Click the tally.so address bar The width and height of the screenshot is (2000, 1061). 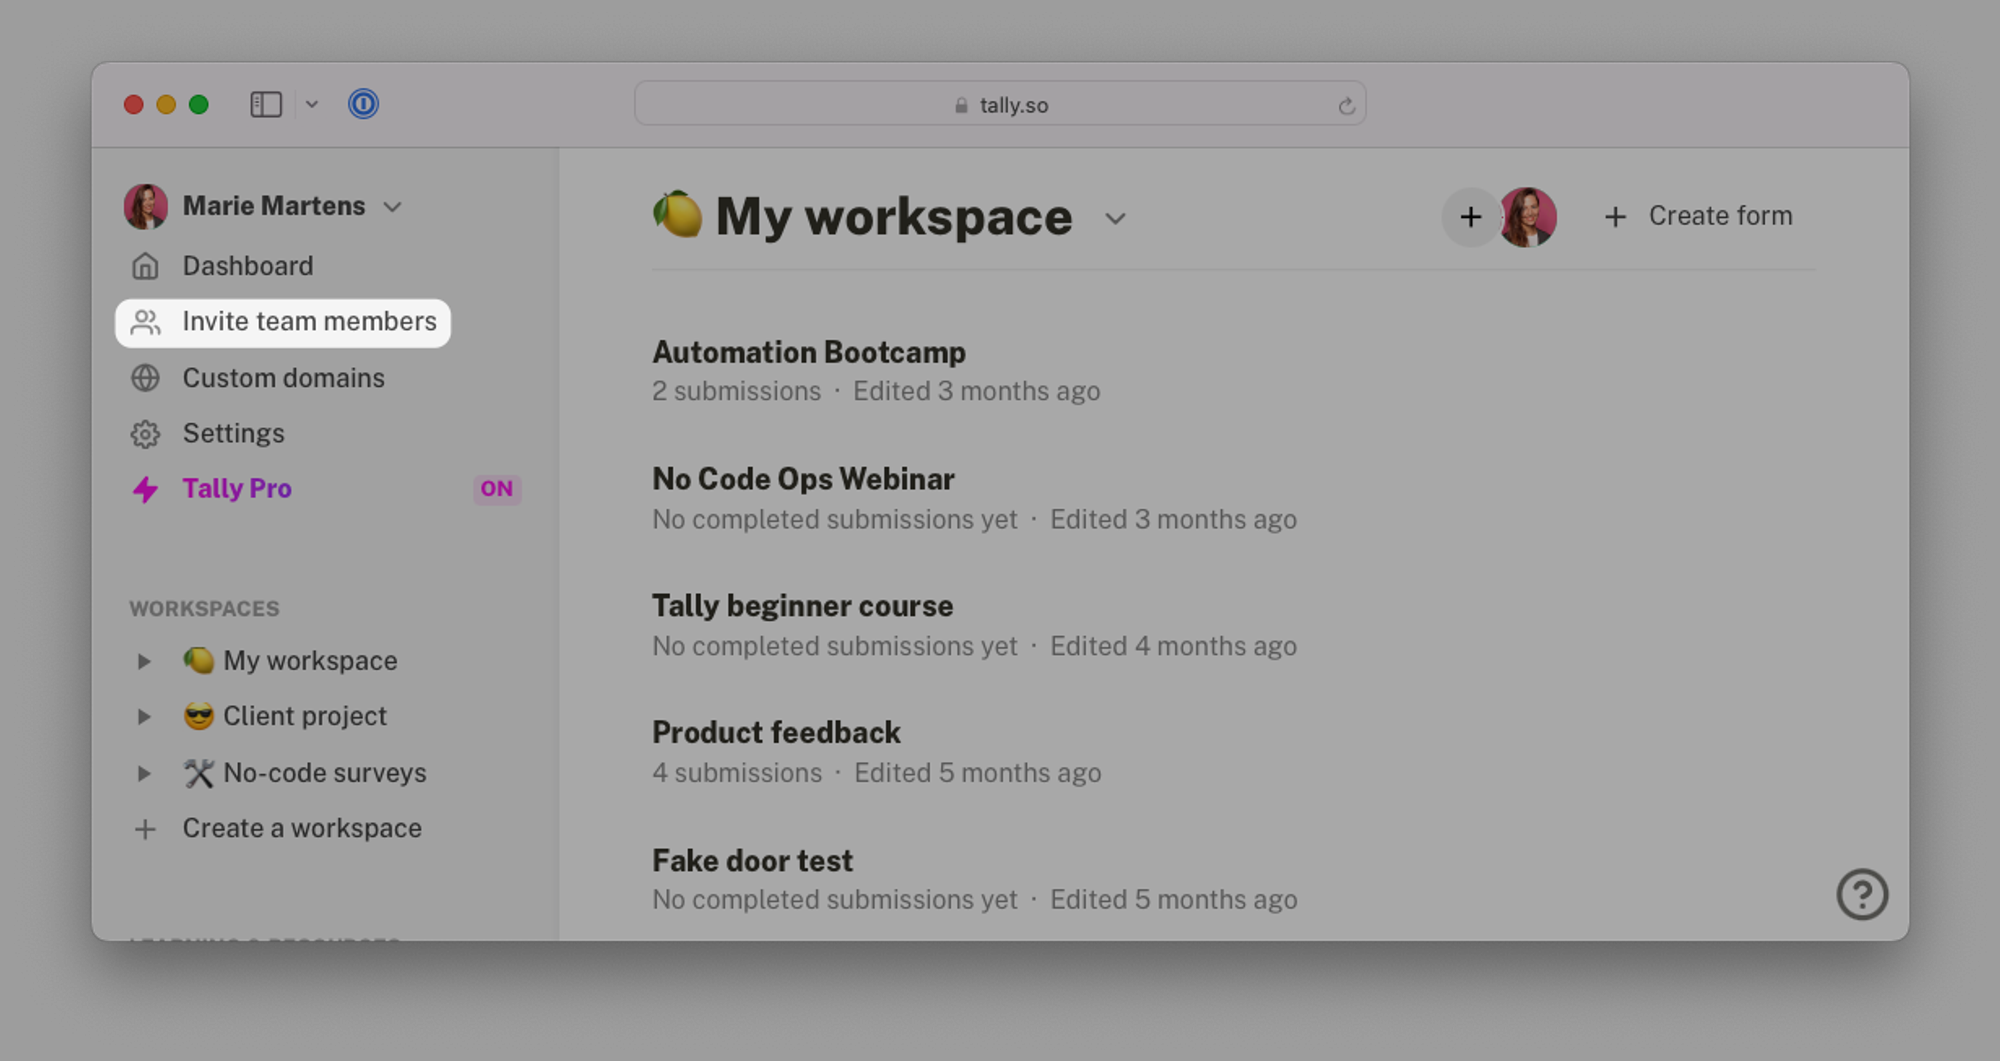coord(1000,104)
